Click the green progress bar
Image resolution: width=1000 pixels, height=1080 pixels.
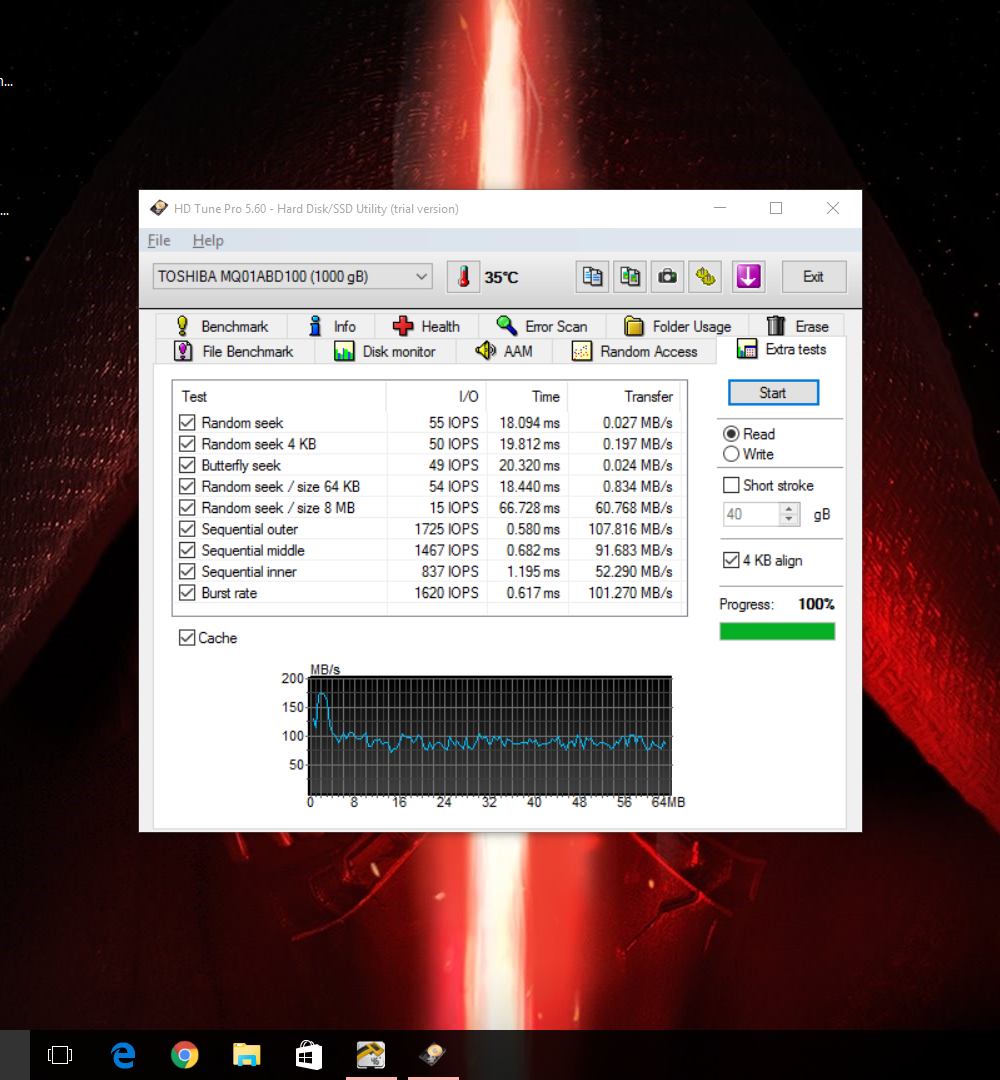(777, 631)
